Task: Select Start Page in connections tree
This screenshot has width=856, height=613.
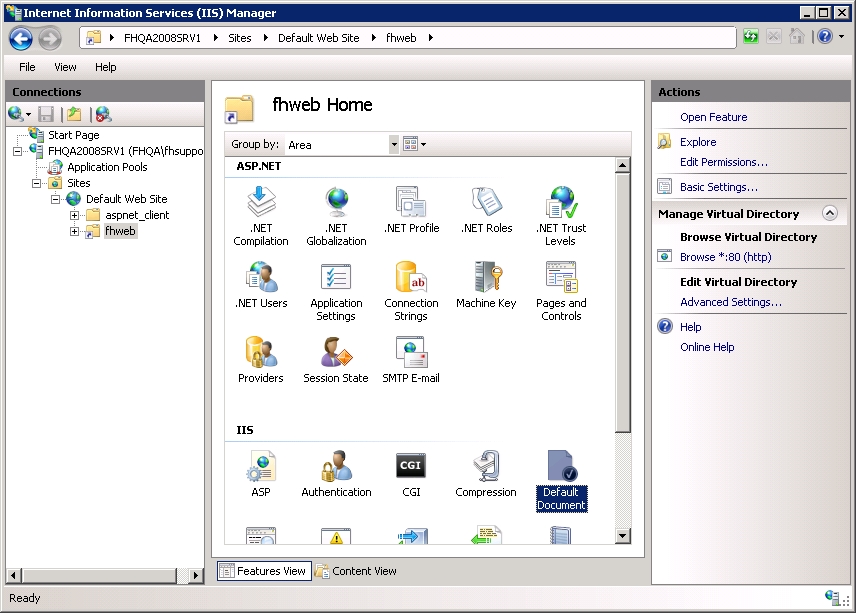Action: coord(74,135)
